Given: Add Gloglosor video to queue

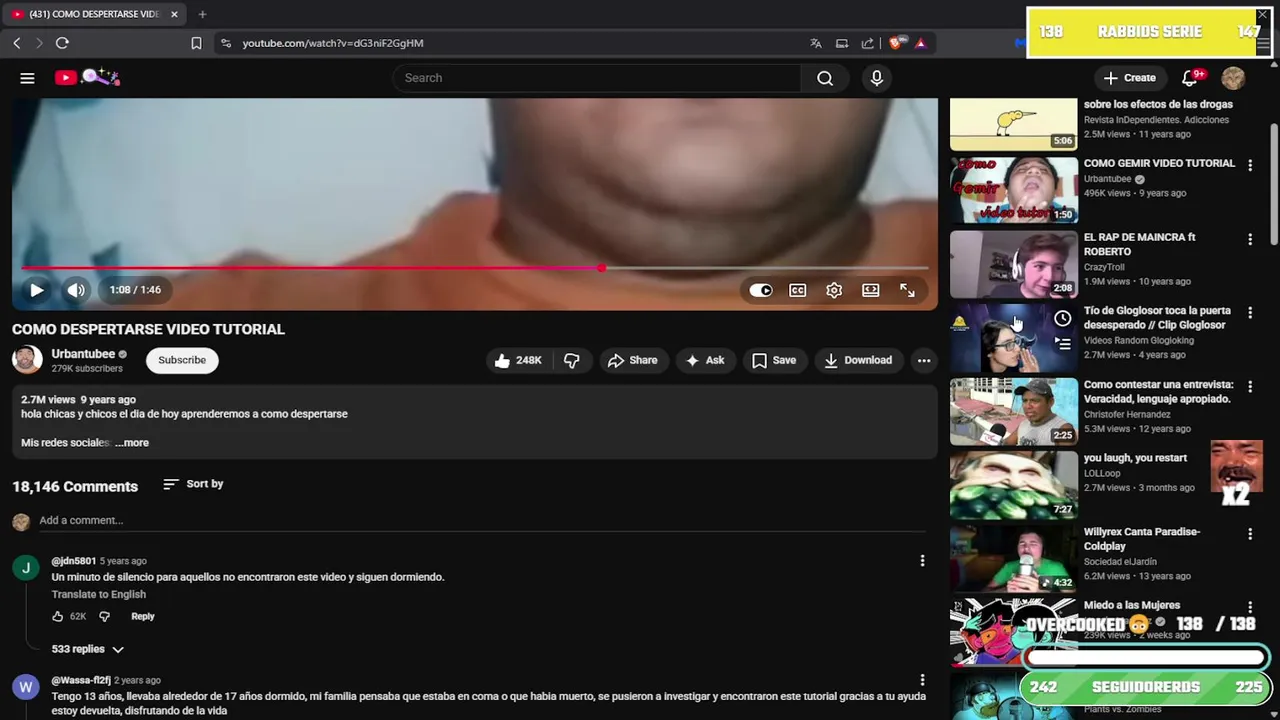Looking at the screenshot, I should coord(1062,343).
